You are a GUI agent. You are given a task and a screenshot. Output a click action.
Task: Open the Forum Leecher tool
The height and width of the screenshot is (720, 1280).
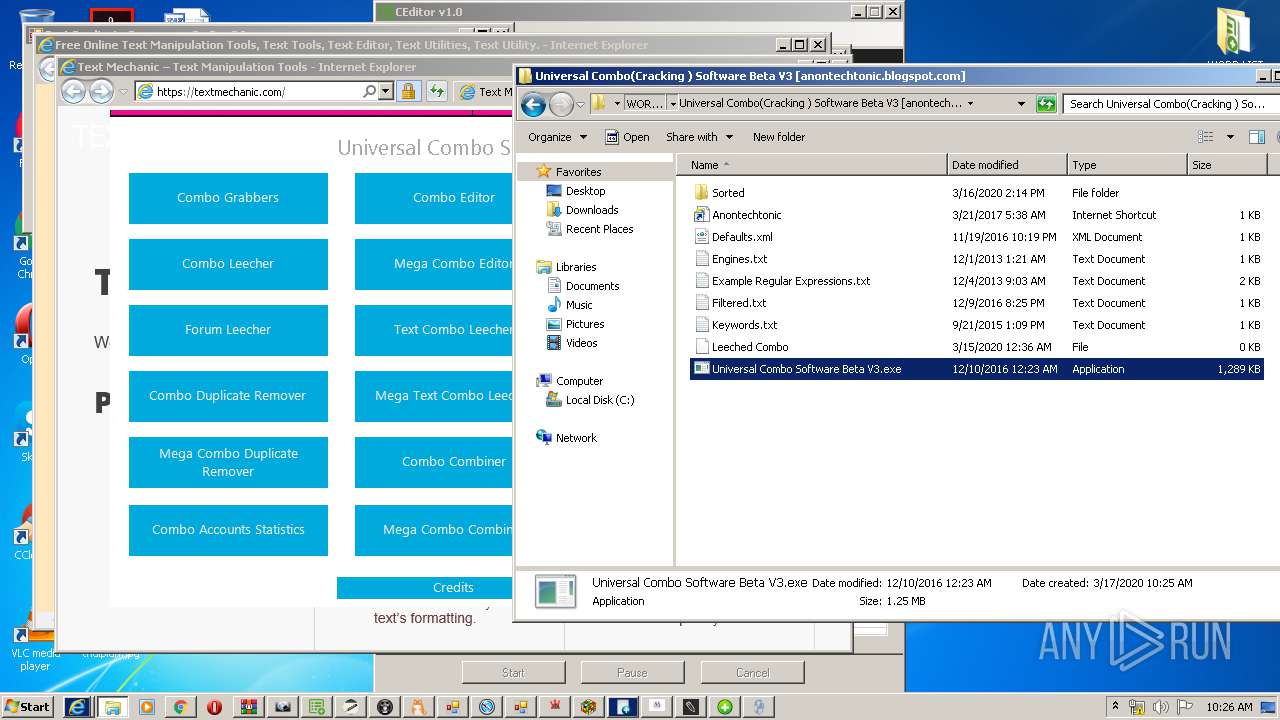click(x=228, y=330)
